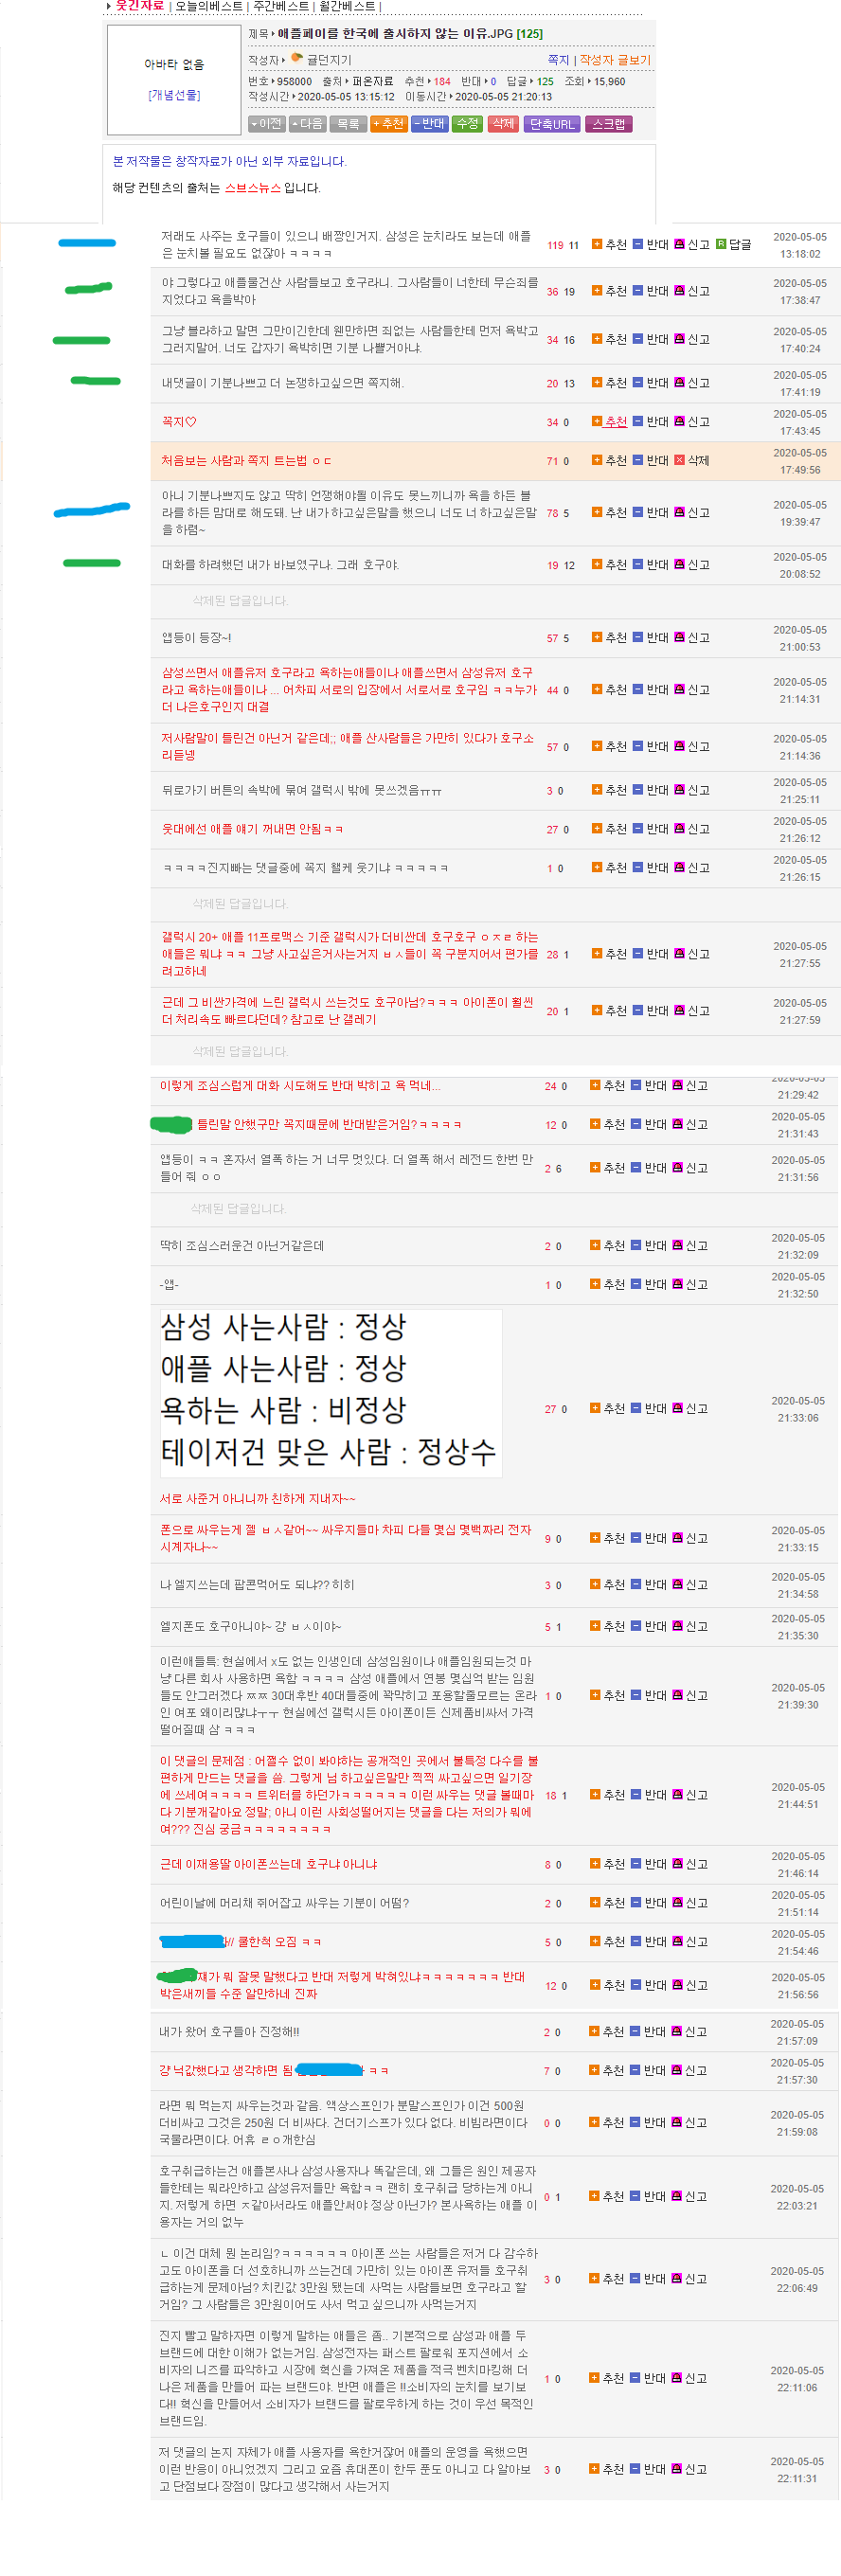This screenshot has width=841, height=2576.
Task: Click the 아바타 없음 avatar box
Action: click(x=173, y=79)
